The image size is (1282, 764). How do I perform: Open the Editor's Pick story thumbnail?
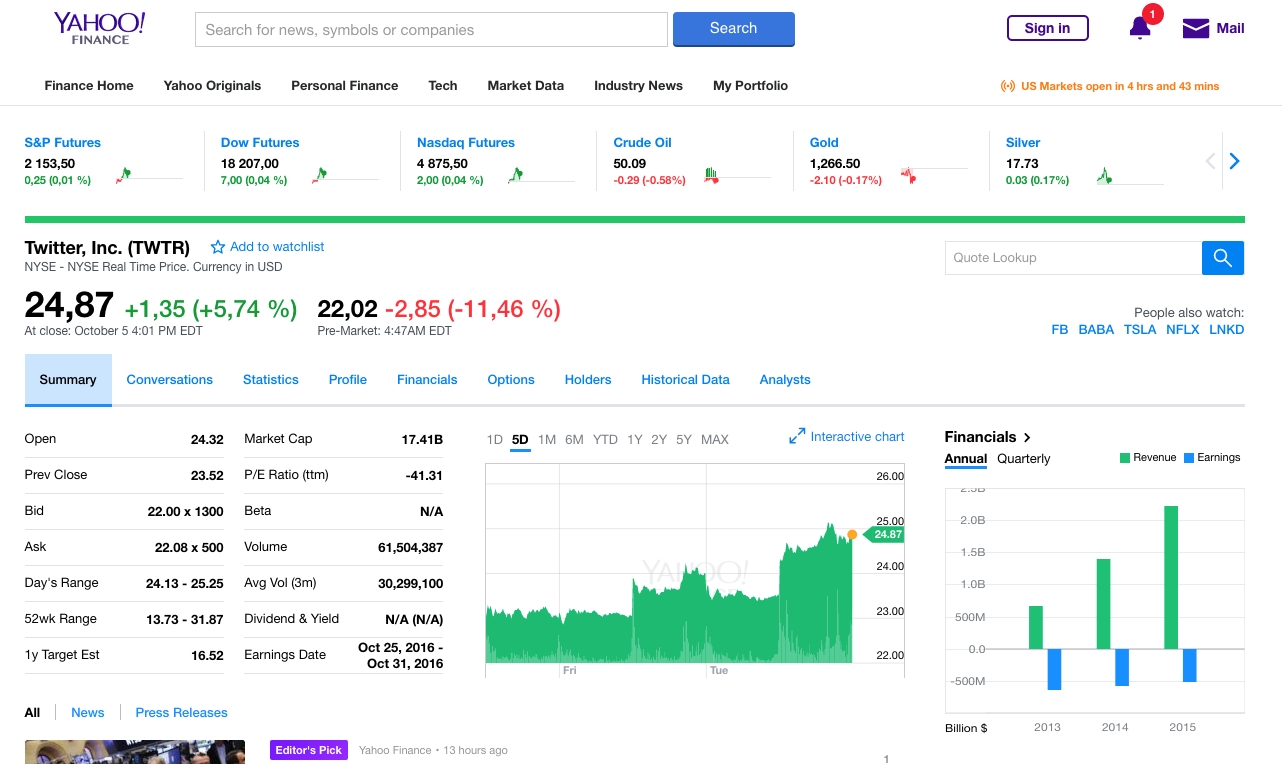(135, 752)
